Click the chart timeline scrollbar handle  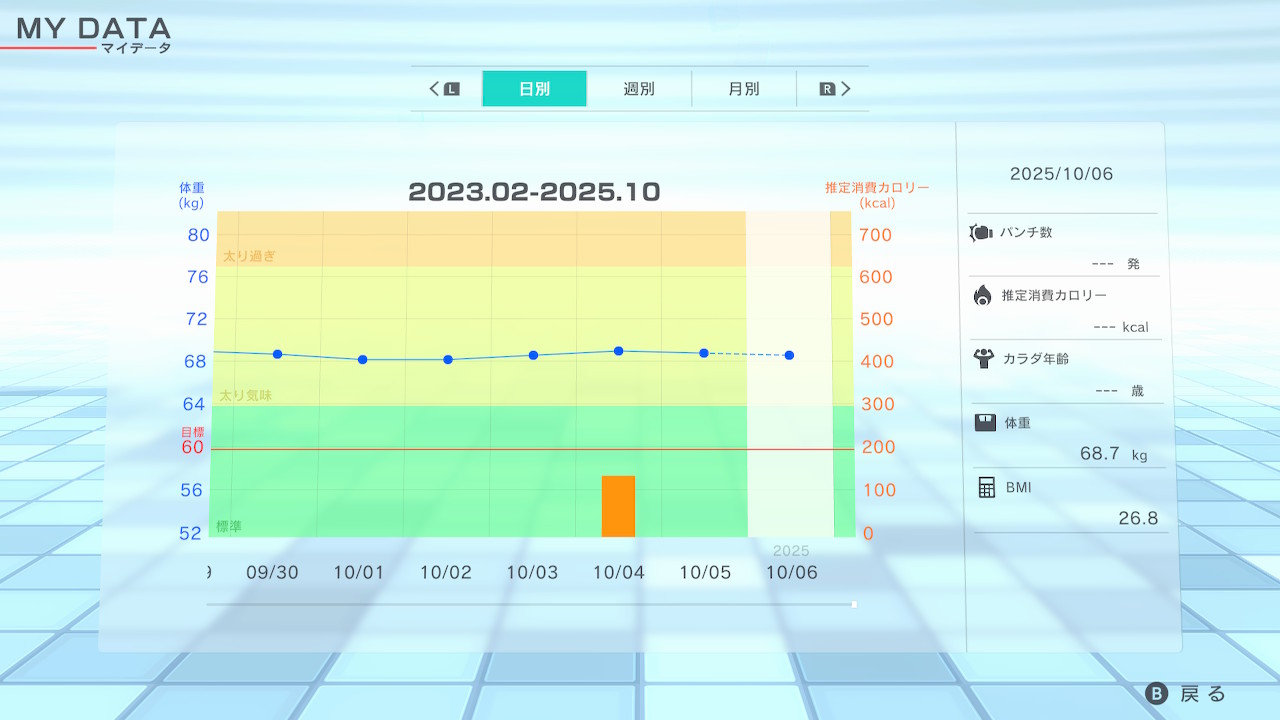pos(854,604)
